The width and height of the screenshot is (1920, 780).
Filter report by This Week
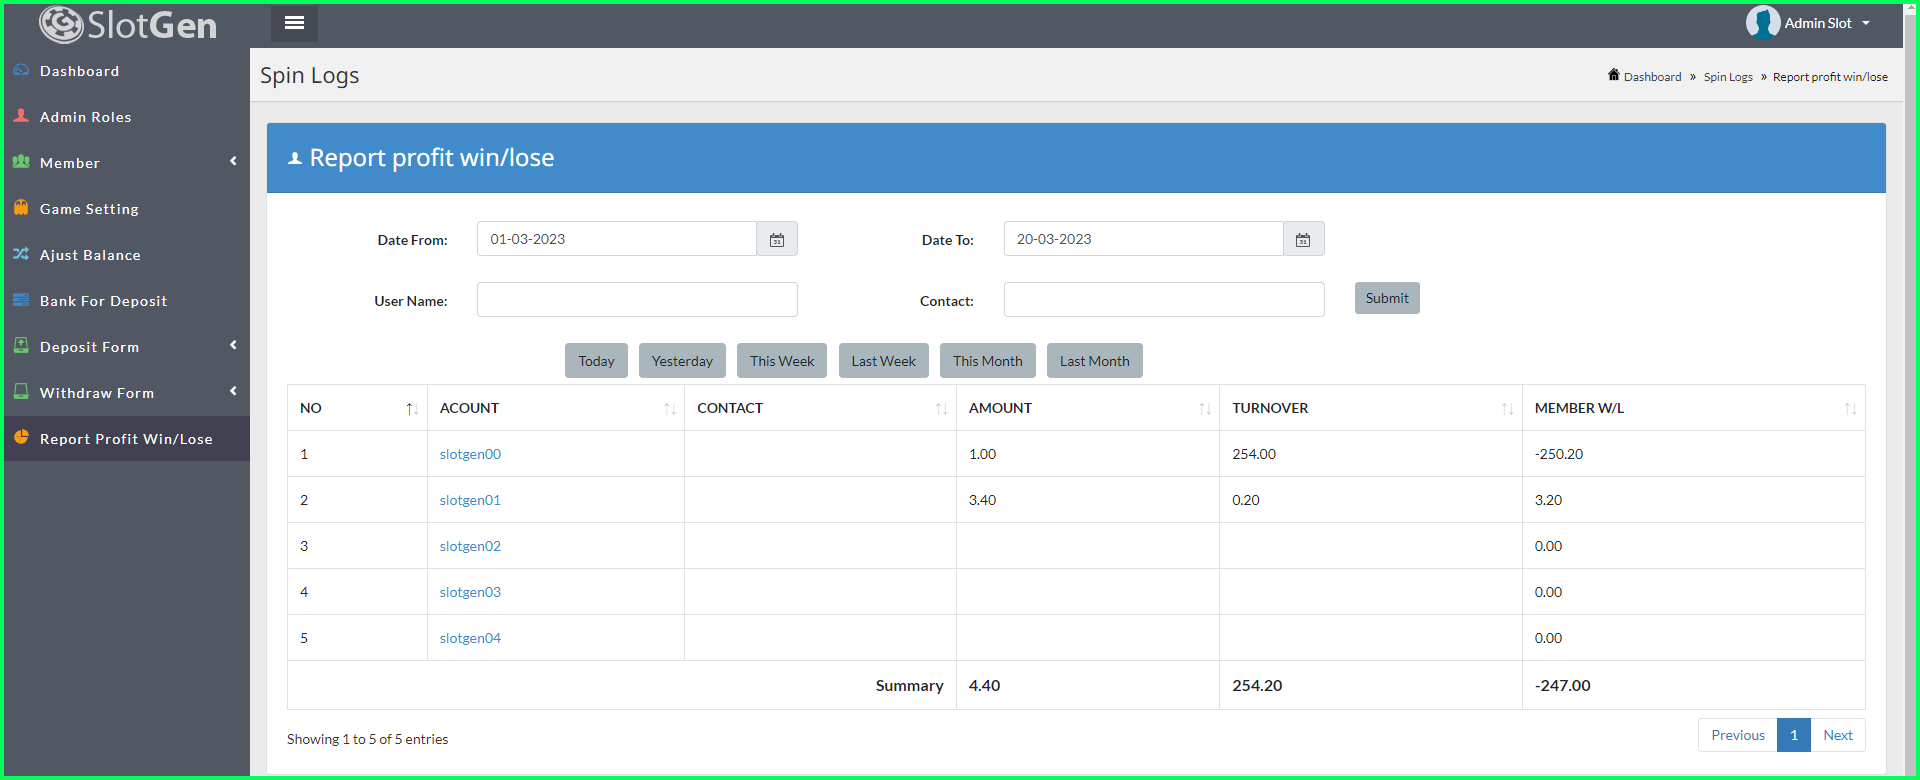coord(782,361)
